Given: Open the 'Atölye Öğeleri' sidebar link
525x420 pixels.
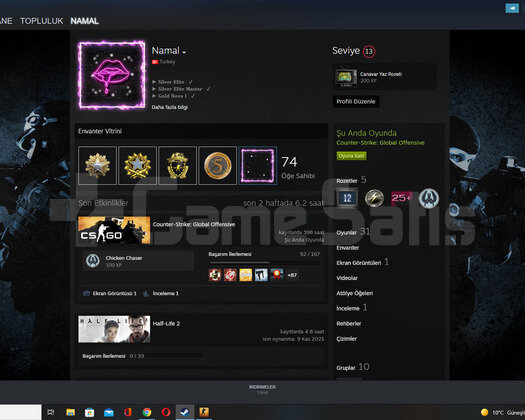Looking at the screenshot, I should [x=355, y=293].
